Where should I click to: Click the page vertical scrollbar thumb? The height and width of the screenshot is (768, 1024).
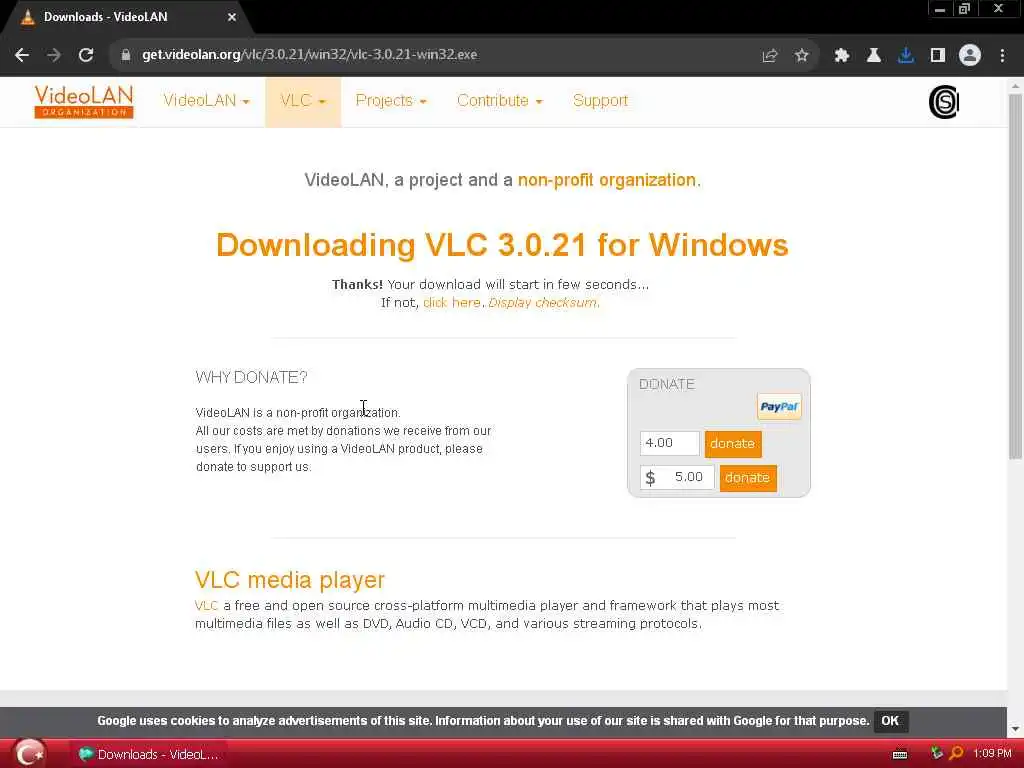coord(1015,276)
